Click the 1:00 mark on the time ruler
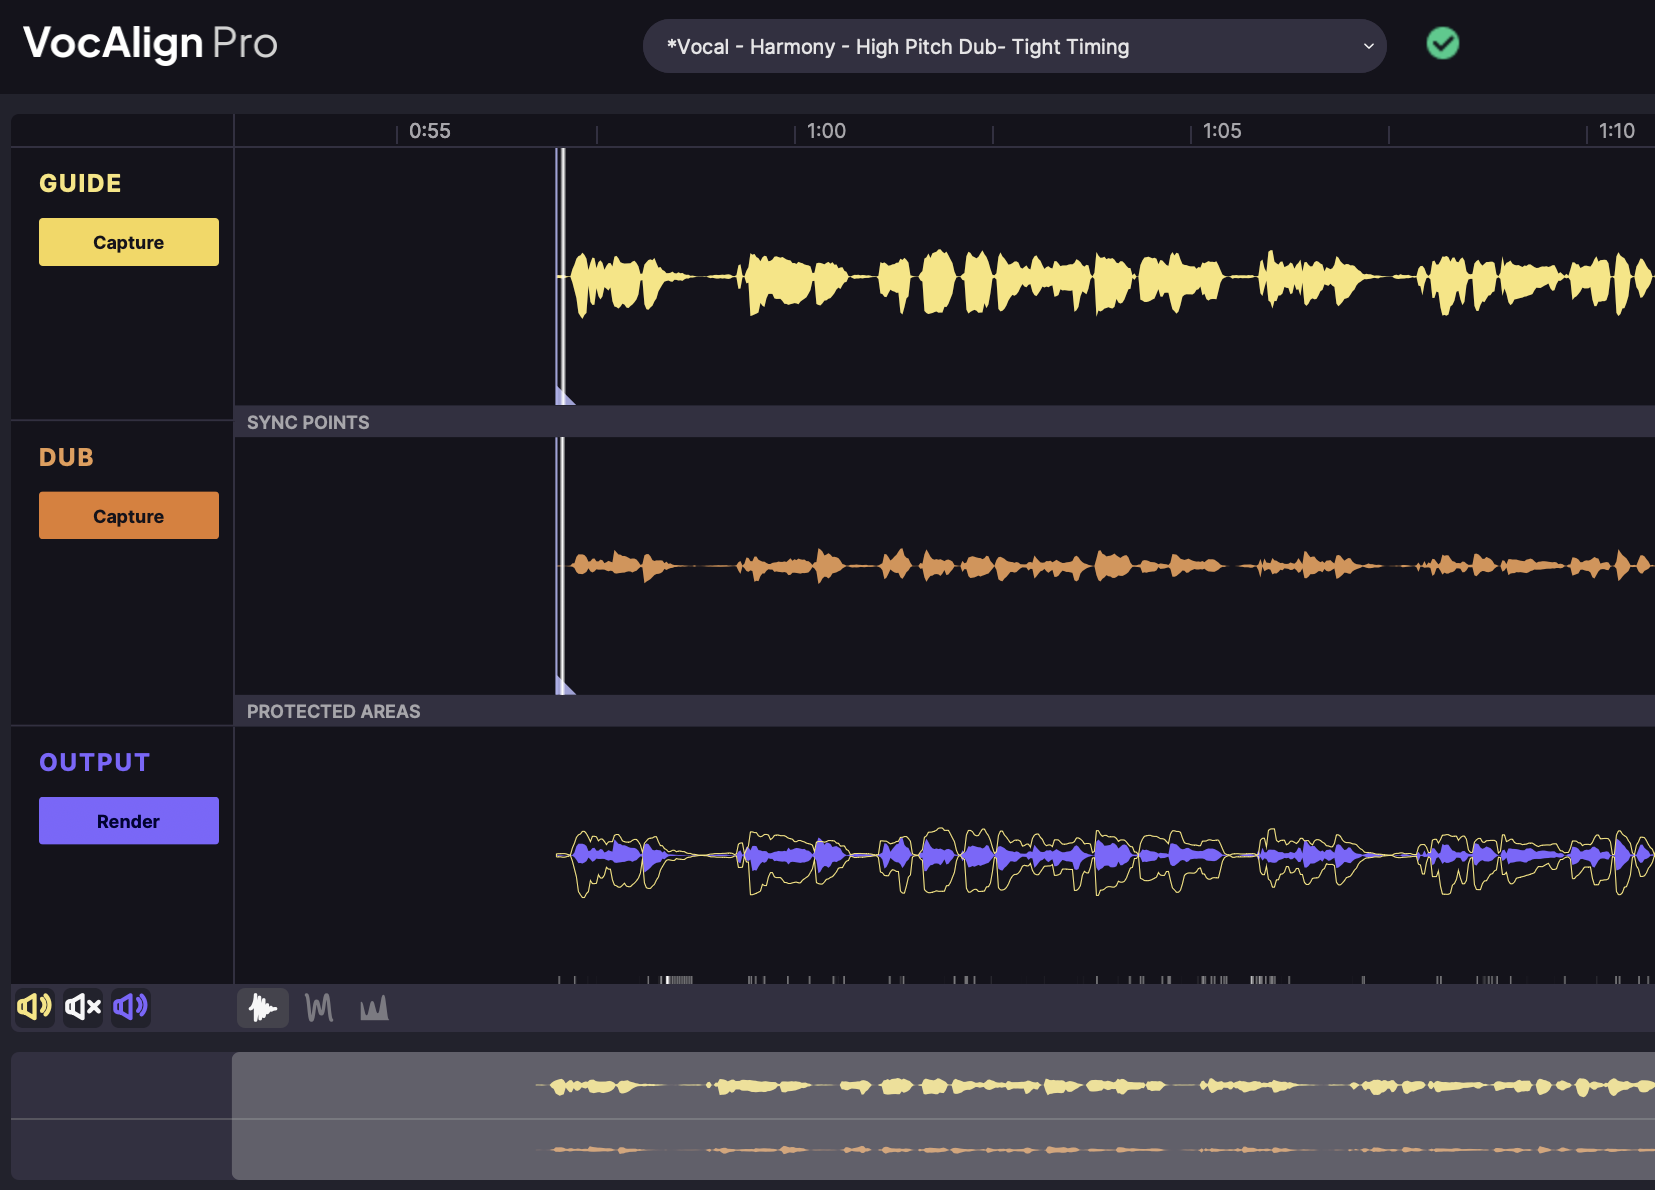Screen dimensions: 1655x1190 point(826,131)
